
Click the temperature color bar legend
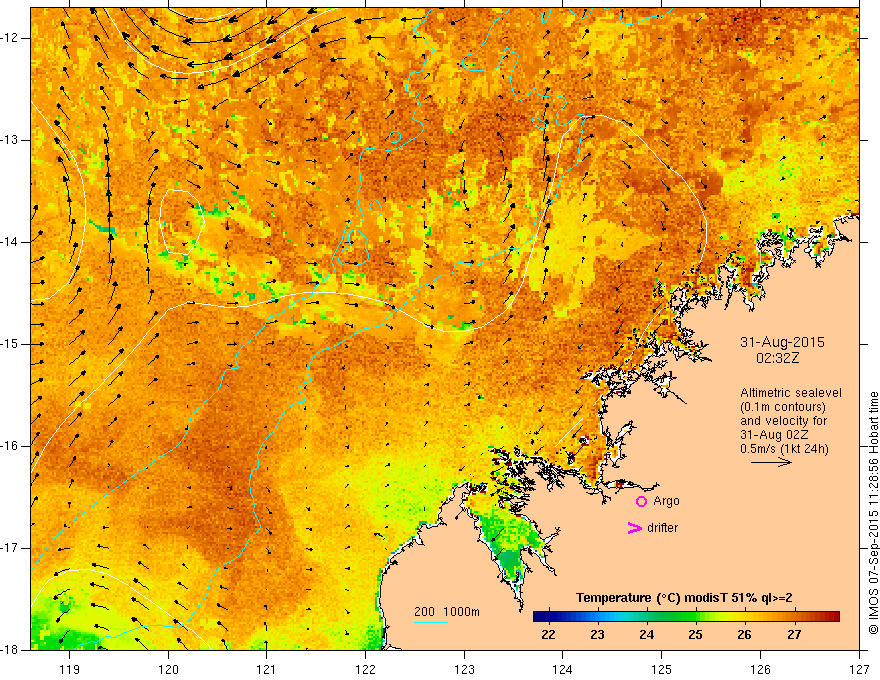pos(686,616)
